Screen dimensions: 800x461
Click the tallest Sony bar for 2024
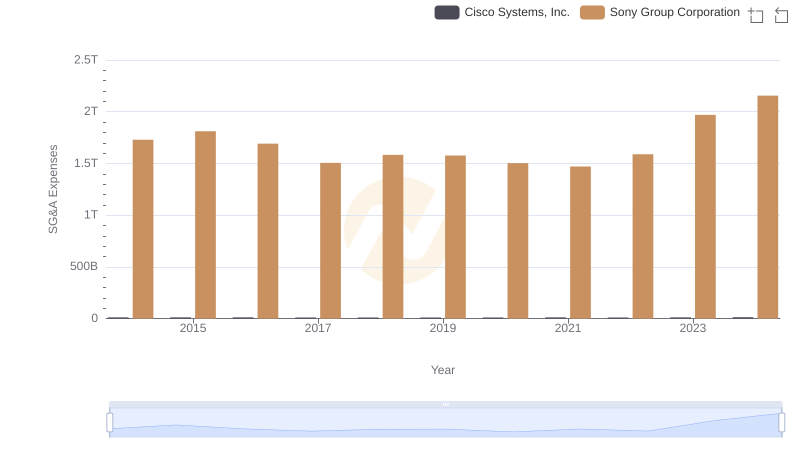[768, 207]
